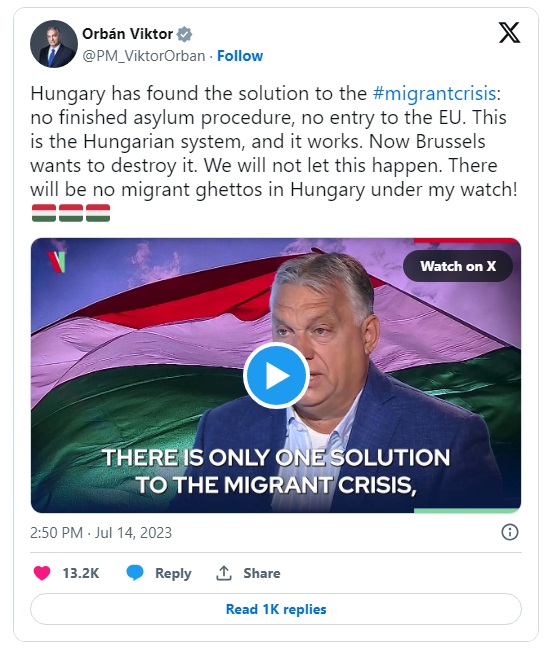Screen dimensions: 557x659
Task: Click the X logo icon
Action: click(x=509, y=33)
